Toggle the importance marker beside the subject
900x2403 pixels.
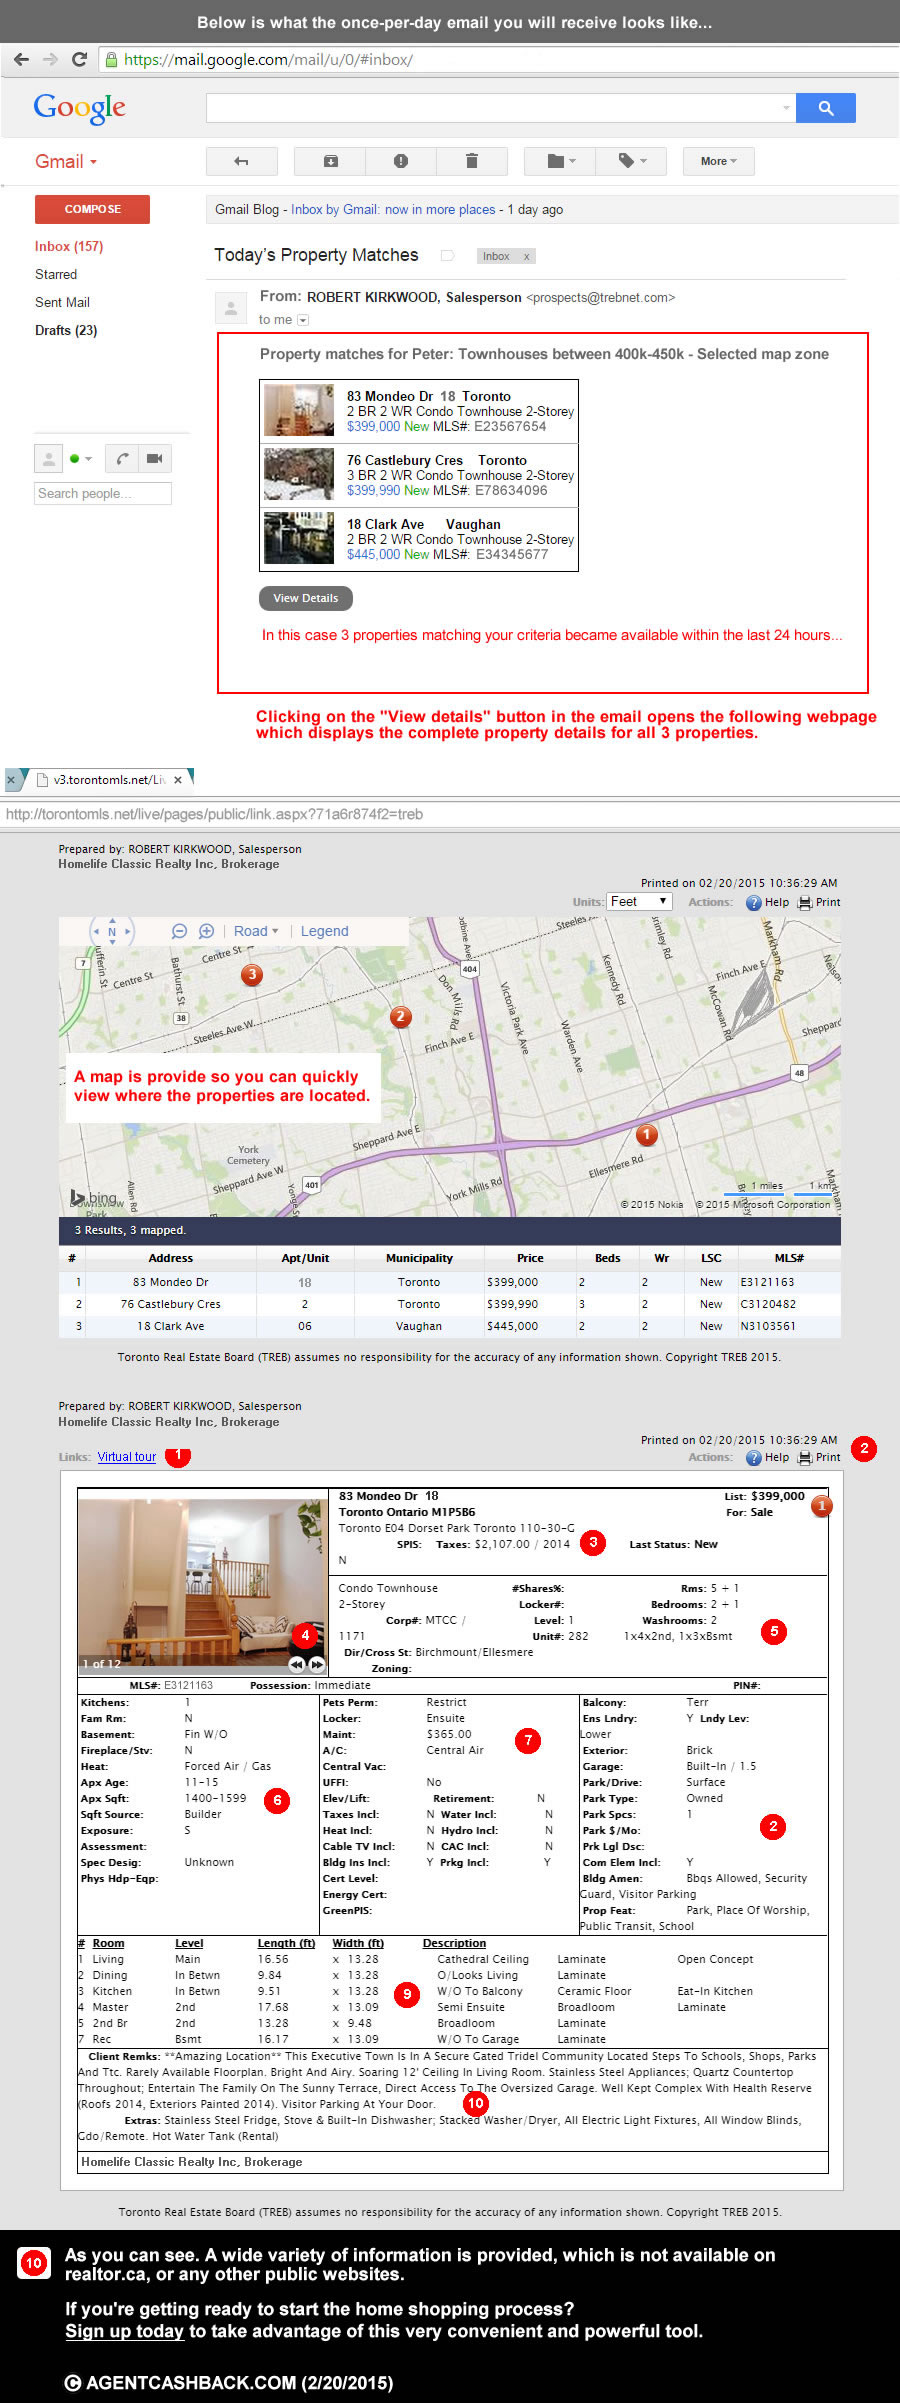(x=448, y=256)
